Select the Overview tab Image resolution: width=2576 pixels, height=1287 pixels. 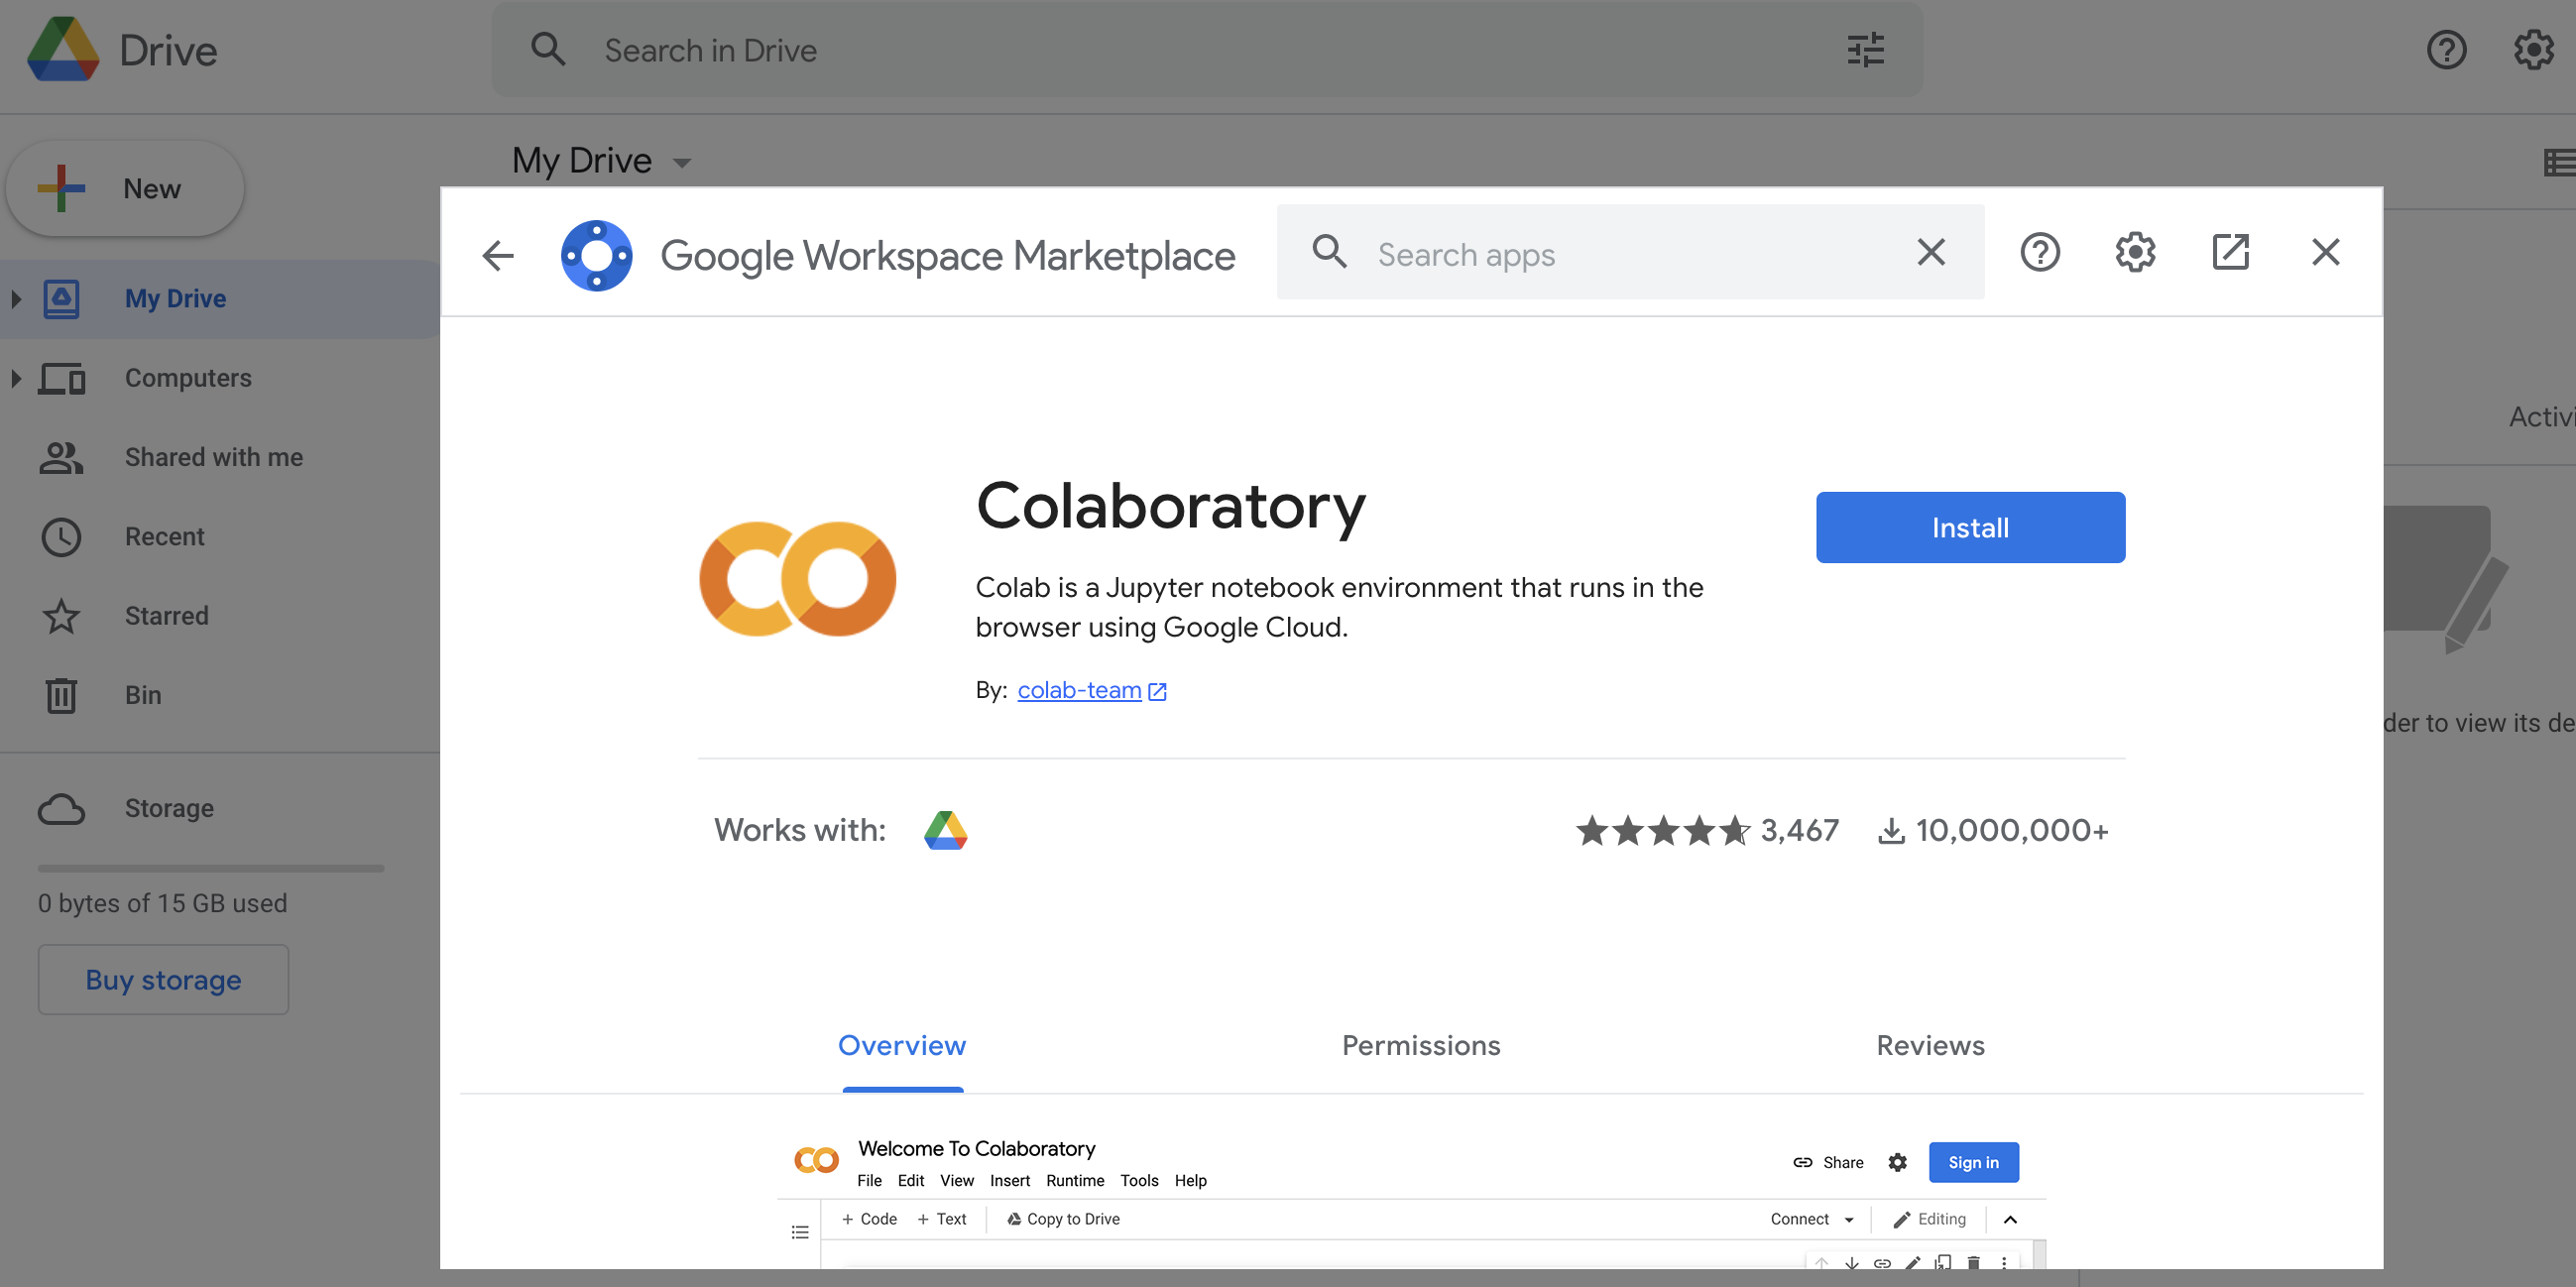[902, 1045]
